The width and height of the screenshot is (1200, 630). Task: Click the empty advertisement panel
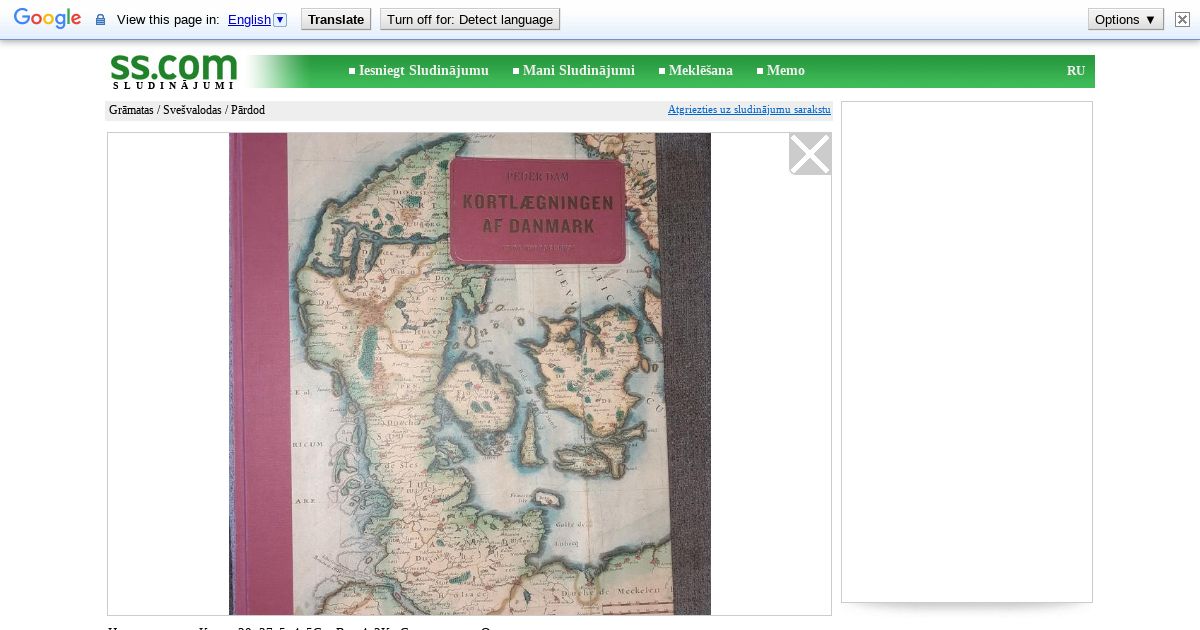tap(967, 352)
